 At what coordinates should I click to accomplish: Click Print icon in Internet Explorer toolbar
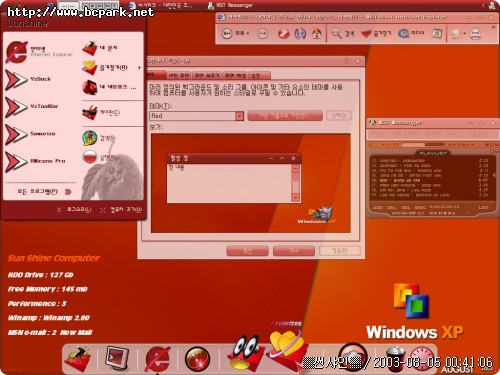point(476,33)
